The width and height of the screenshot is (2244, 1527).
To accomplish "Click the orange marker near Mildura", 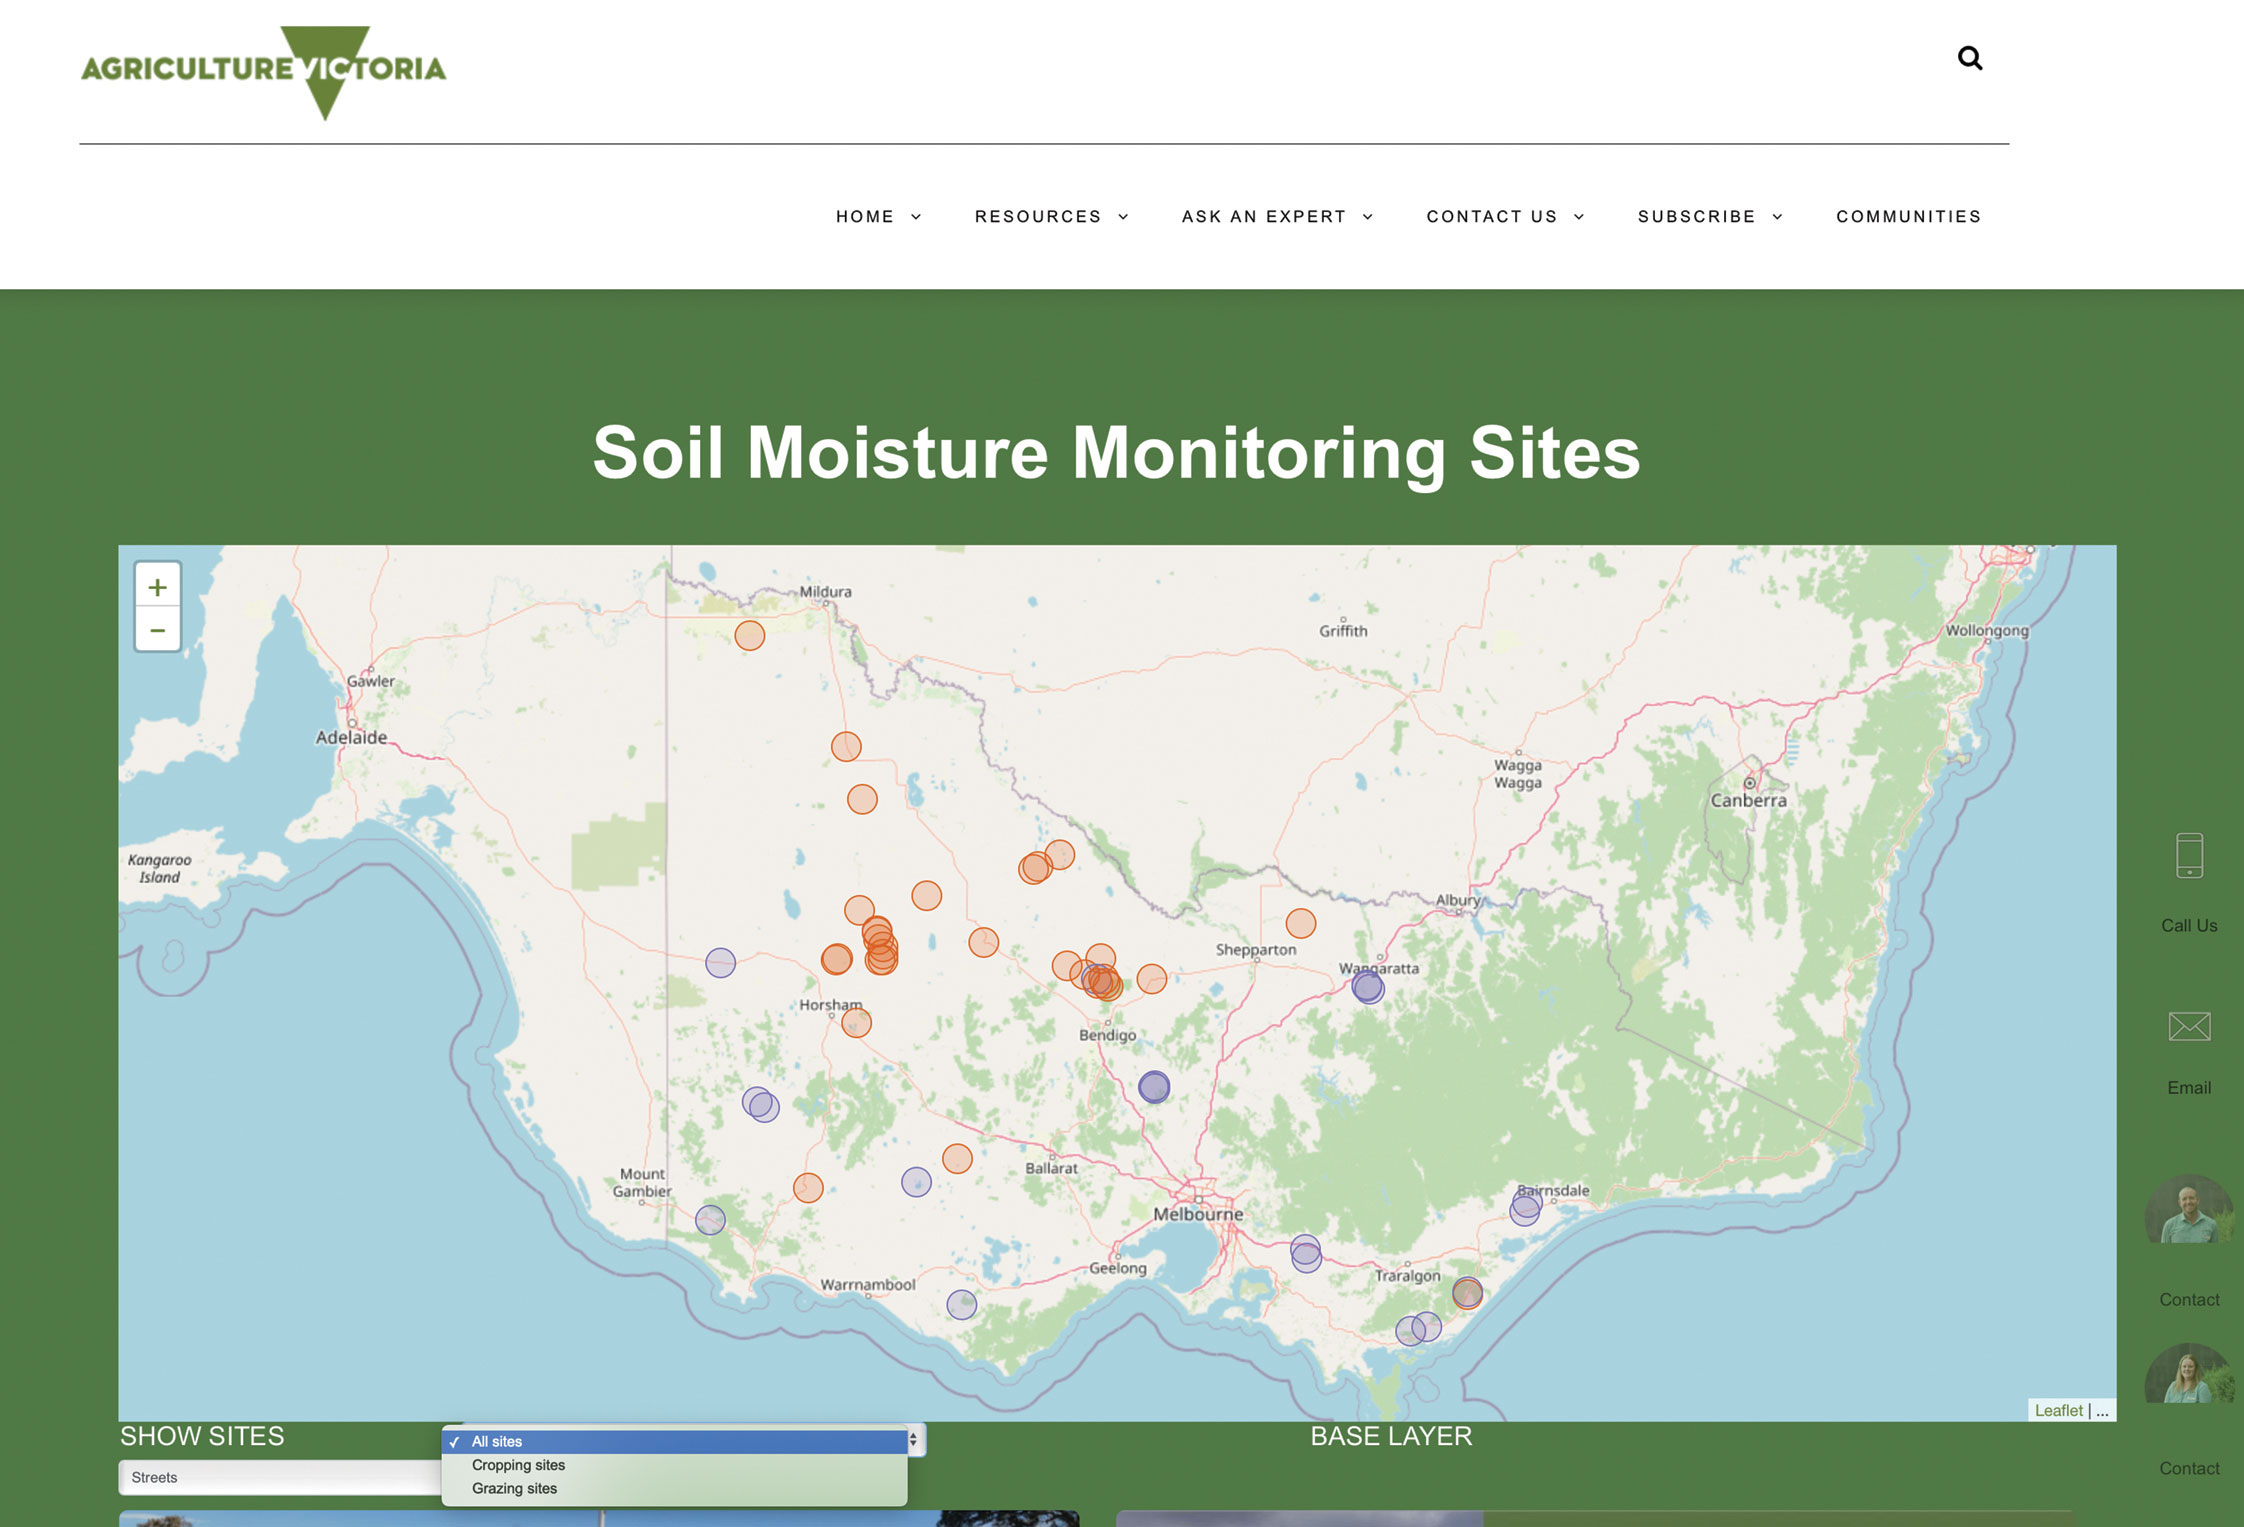I will [749, 635].
